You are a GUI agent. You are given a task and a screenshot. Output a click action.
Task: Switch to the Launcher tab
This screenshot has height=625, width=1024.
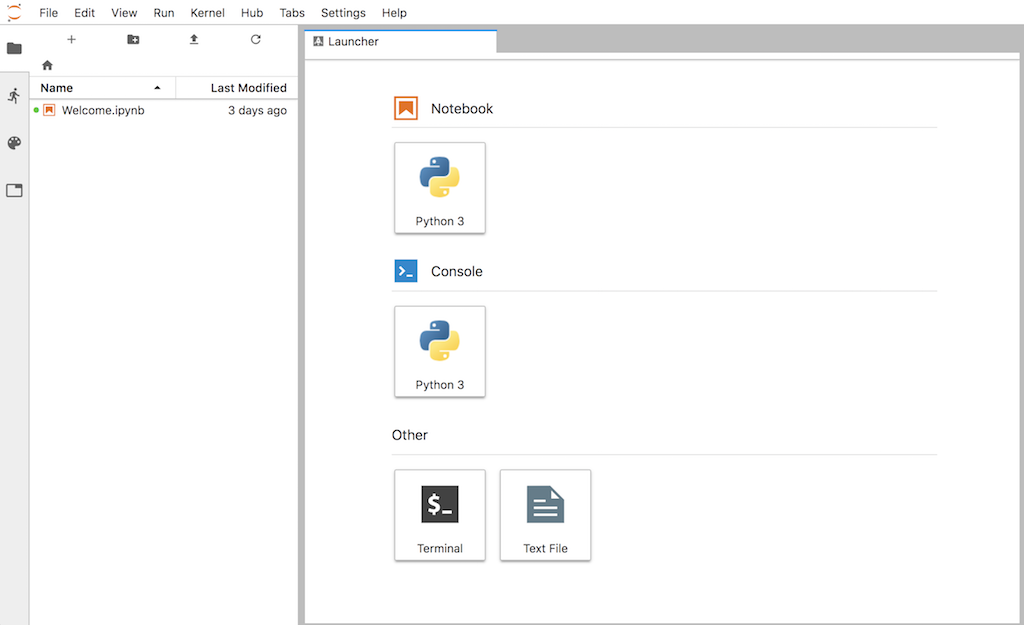pyautogui.click(x=401, y=41)
